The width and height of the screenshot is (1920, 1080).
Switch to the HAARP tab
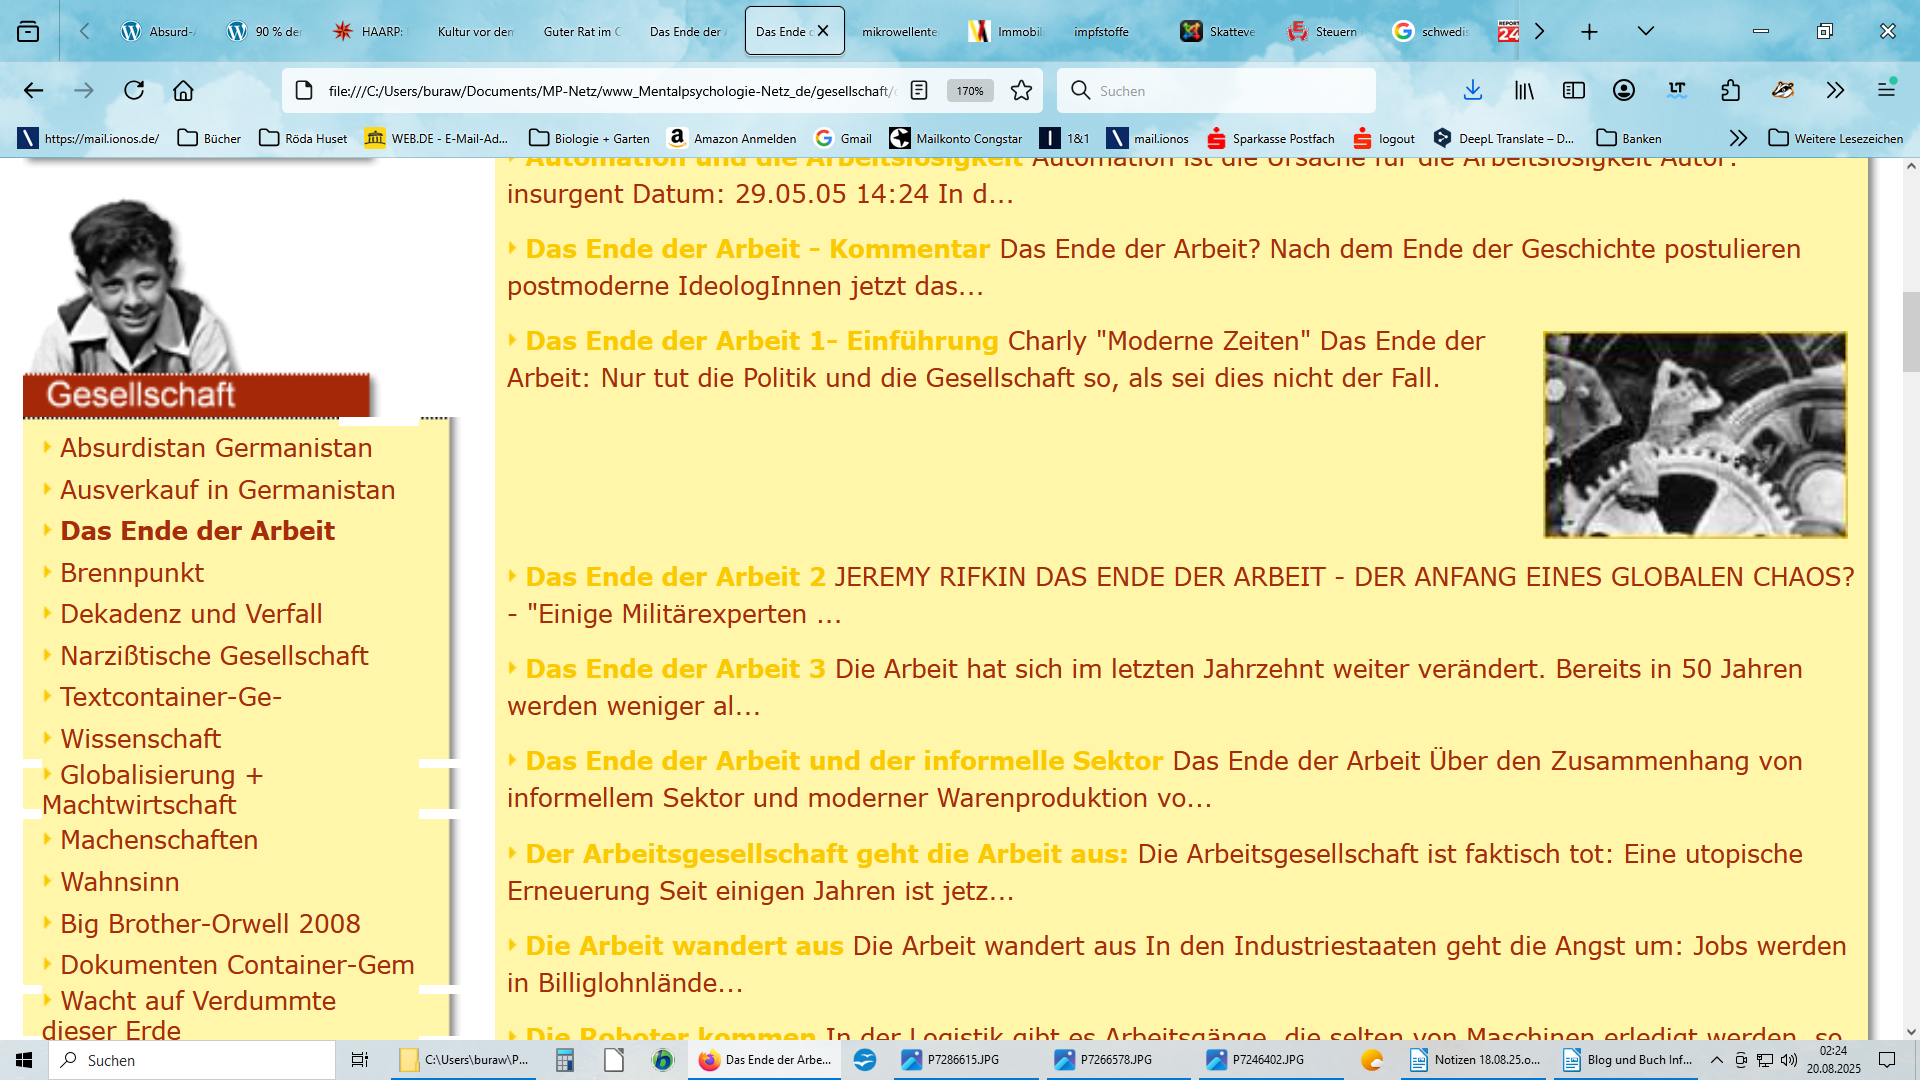pos(368,31)
